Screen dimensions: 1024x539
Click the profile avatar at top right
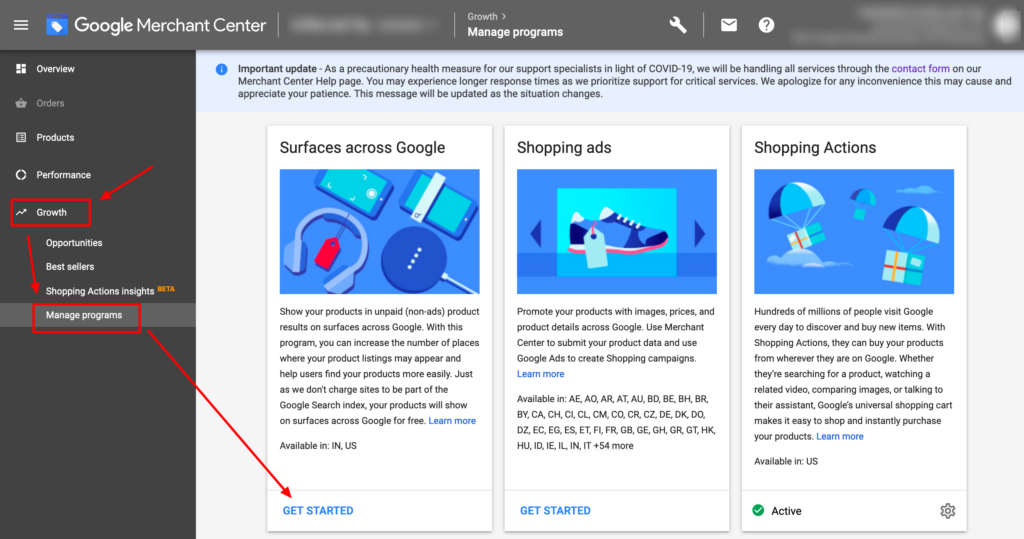pyautogui.click(x=1005, y=25)
